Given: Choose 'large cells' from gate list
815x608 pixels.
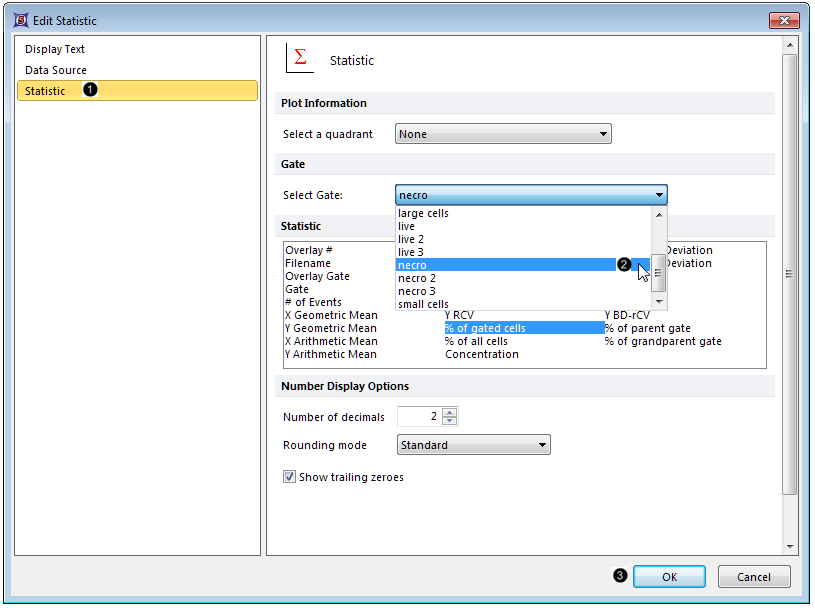Looking at the screenshot, I should click(423, 213).
